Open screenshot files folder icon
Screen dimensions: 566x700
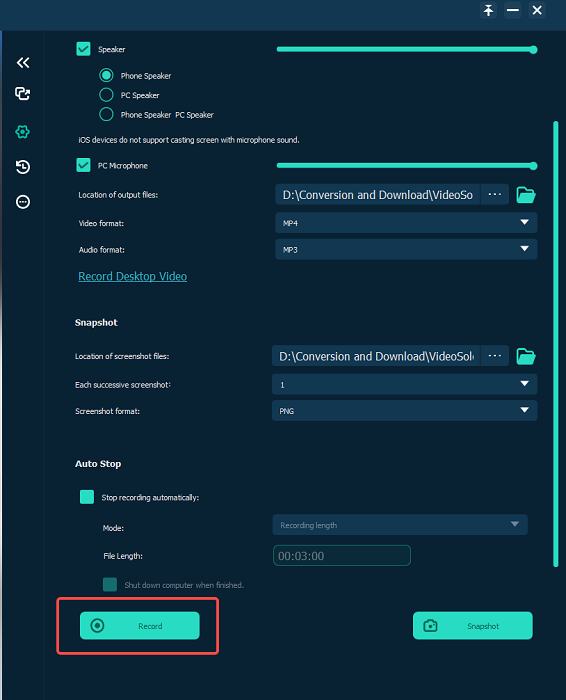click(526, 356)
